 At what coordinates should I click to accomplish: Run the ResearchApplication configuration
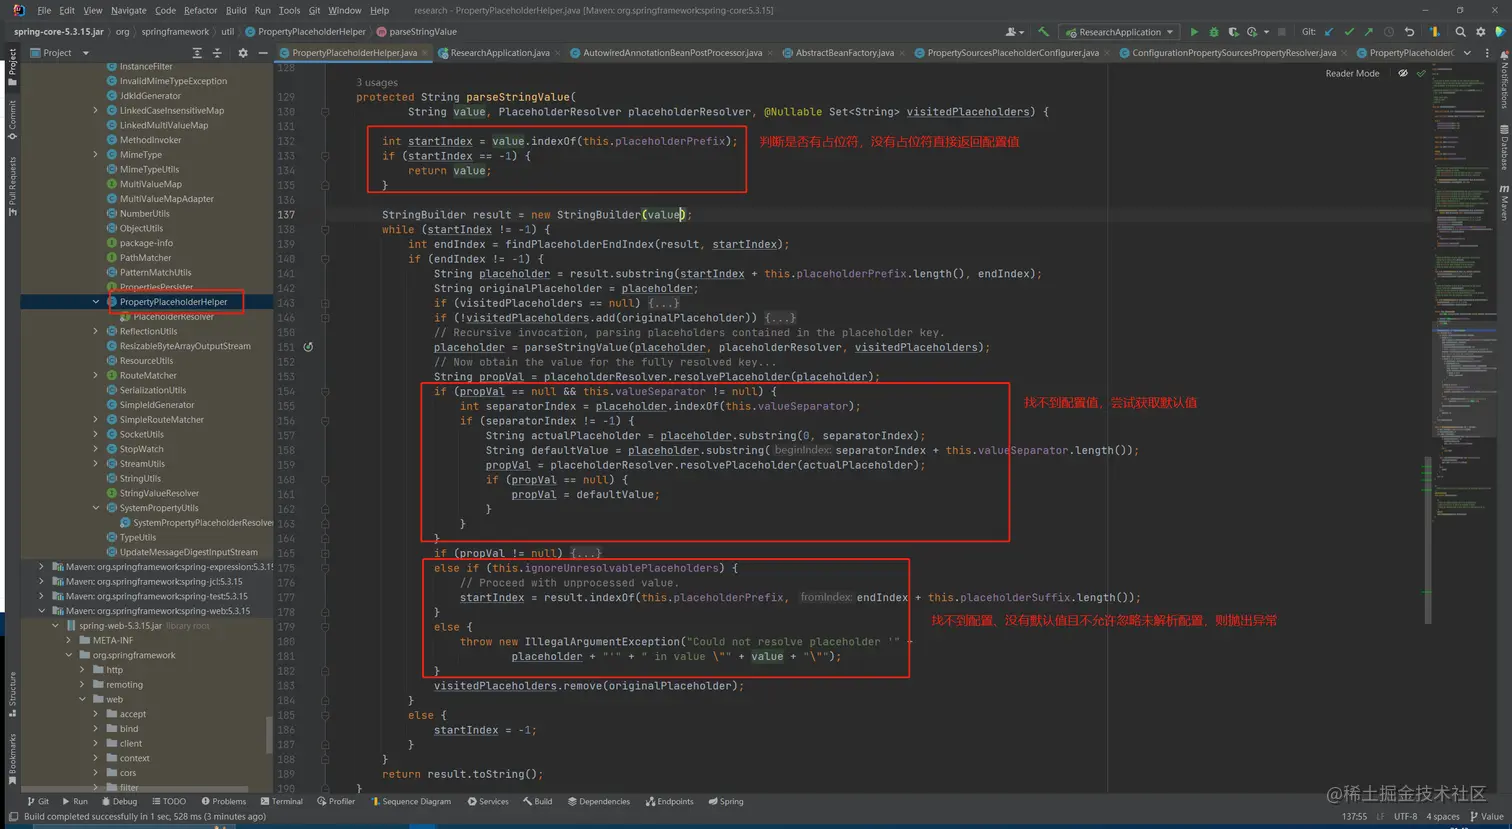(1193, 32)
